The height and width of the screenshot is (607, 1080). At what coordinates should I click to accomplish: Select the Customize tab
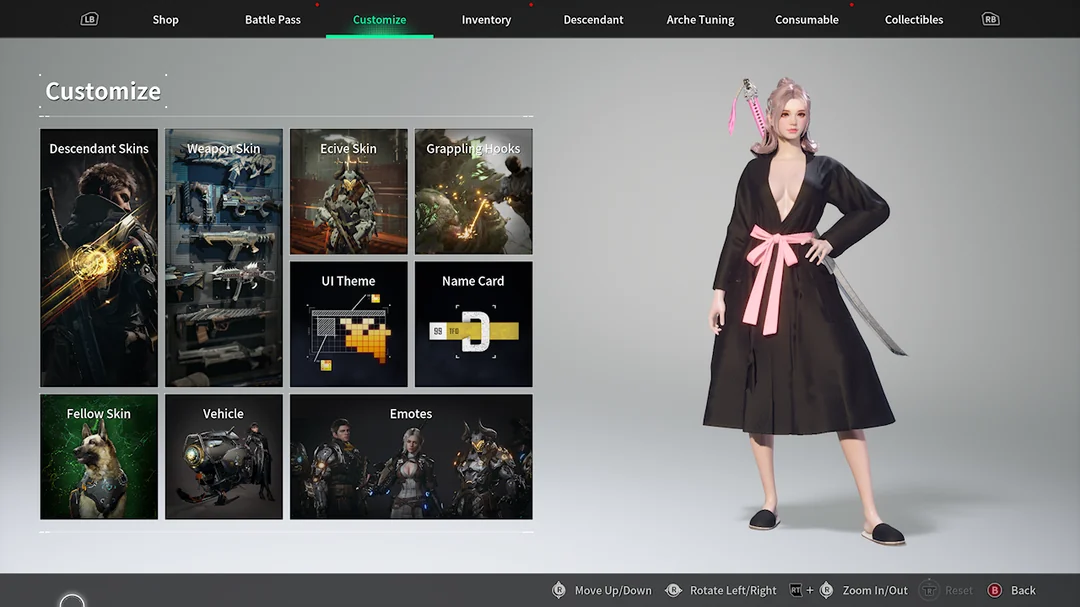(x=380, y=19)
